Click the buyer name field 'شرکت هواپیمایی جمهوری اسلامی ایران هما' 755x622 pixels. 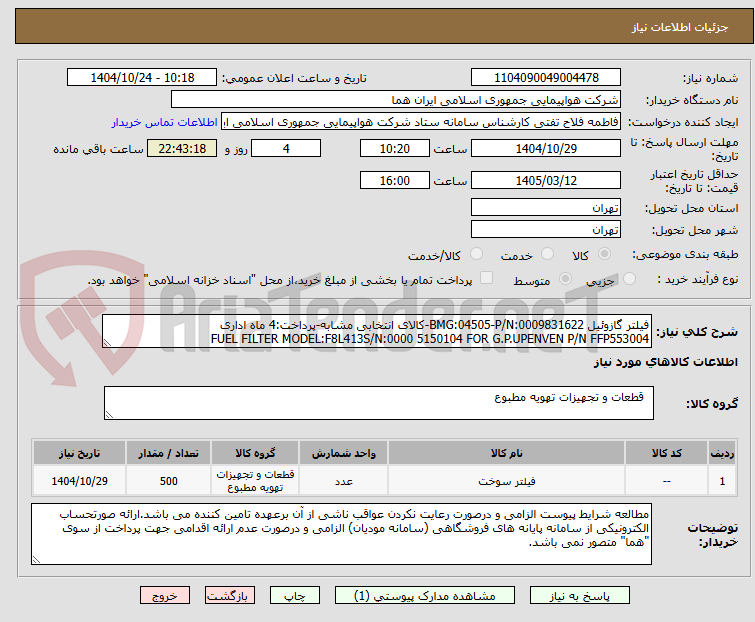coord(396,100)
